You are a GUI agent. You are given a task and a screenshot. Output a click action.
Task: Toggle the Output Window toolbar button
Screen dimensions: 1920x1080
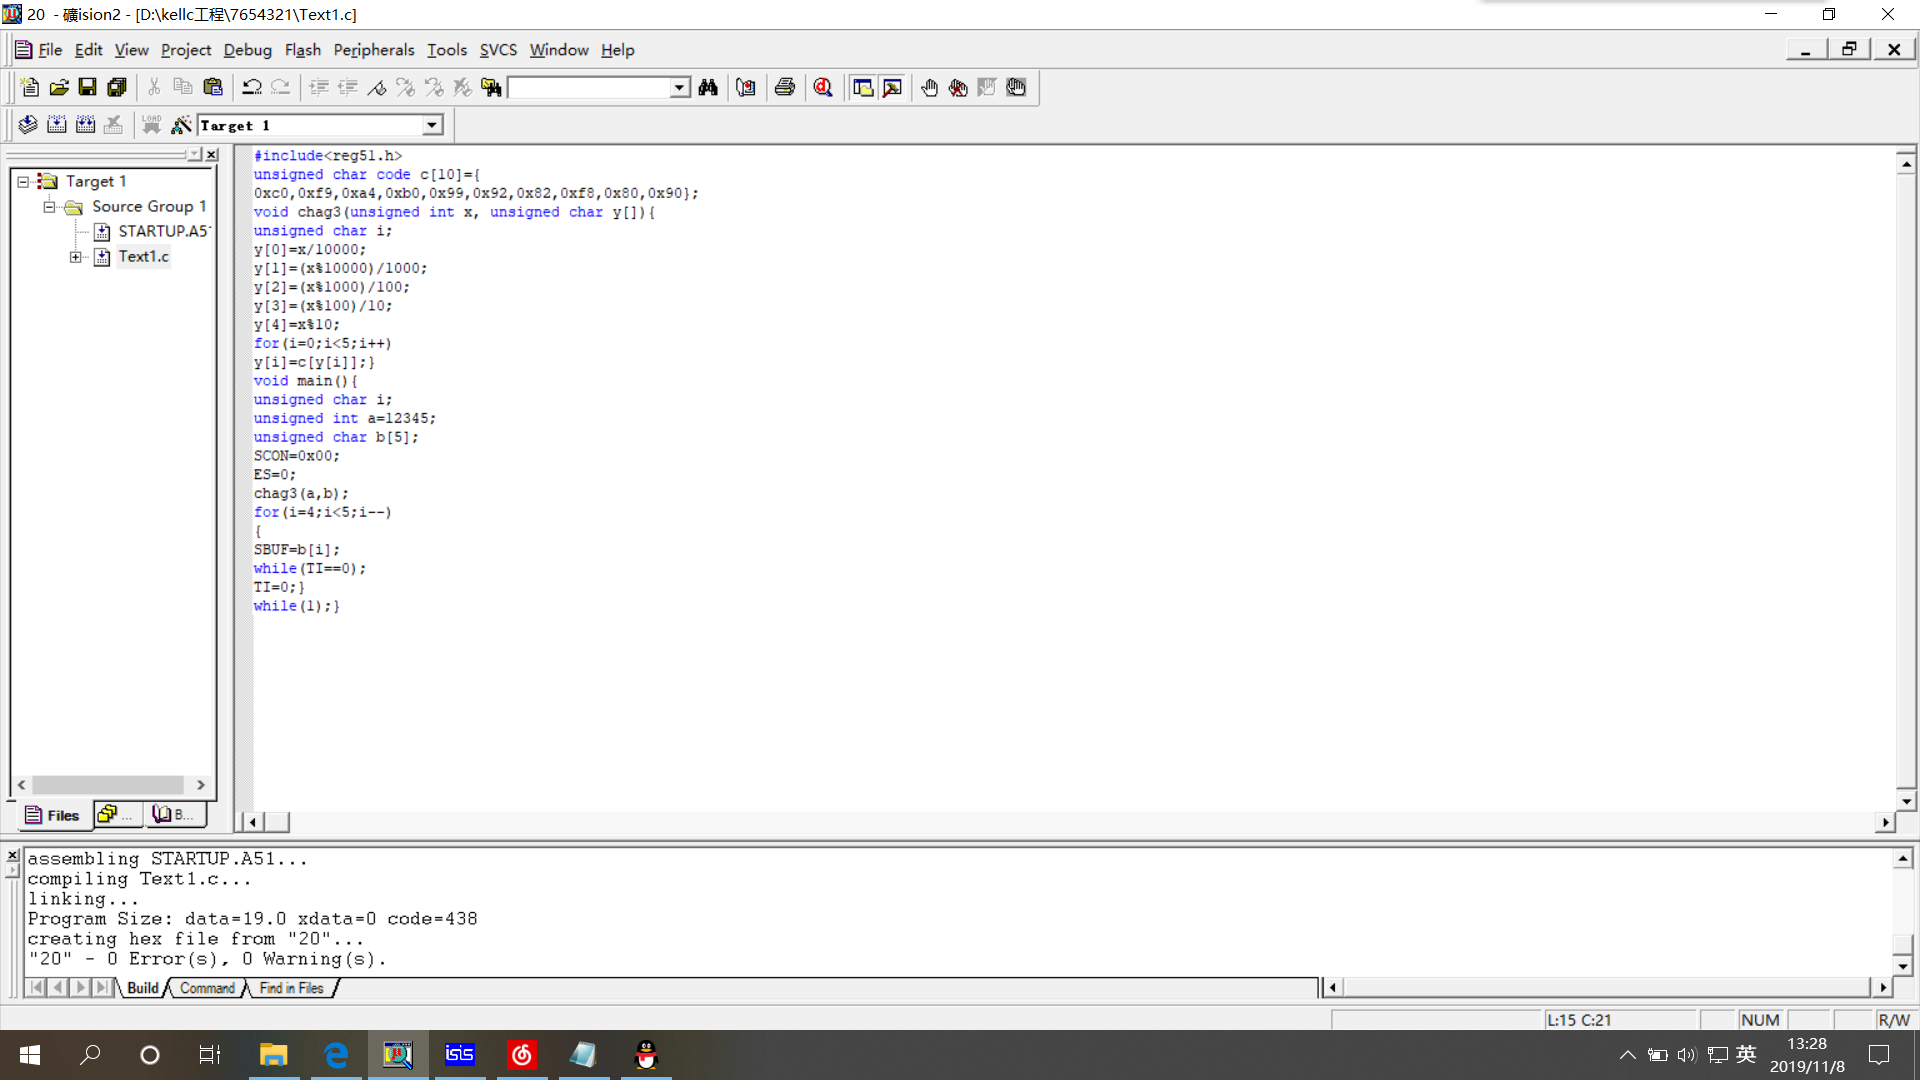pos(892,88)
